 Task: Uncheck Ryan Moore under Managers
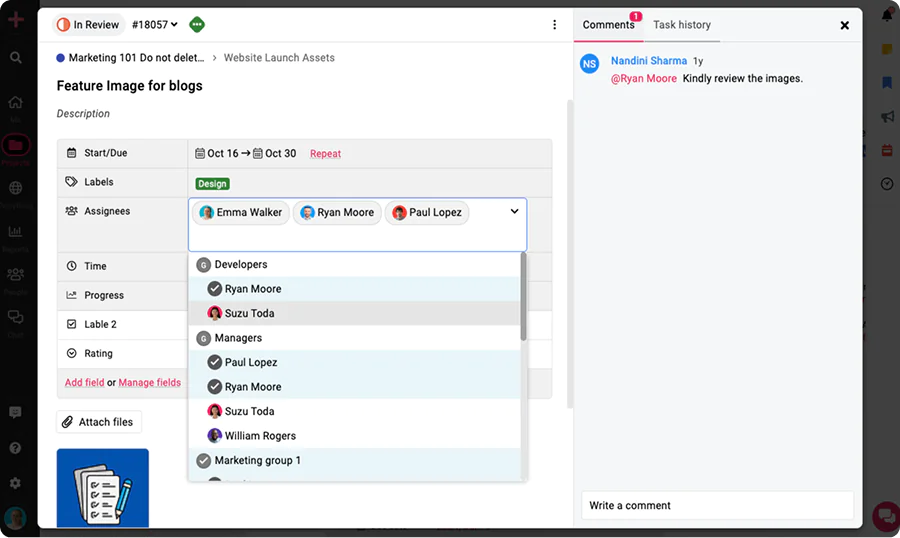click(x=354, y=387)
